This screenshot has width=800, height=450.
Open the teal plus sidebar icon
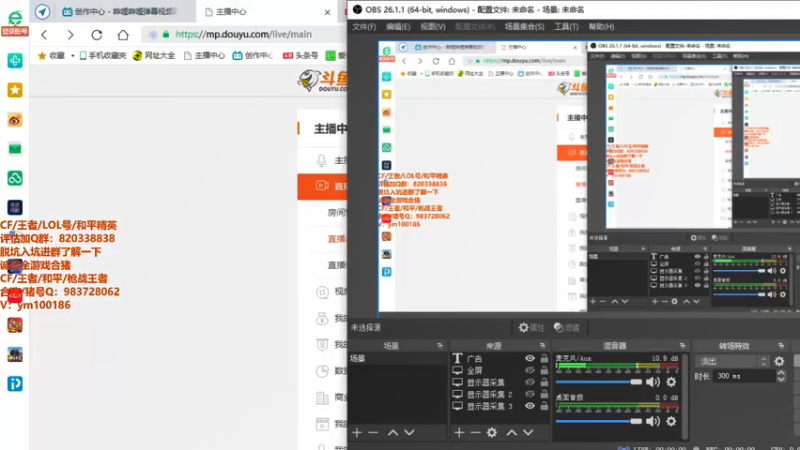coord(15,61)
